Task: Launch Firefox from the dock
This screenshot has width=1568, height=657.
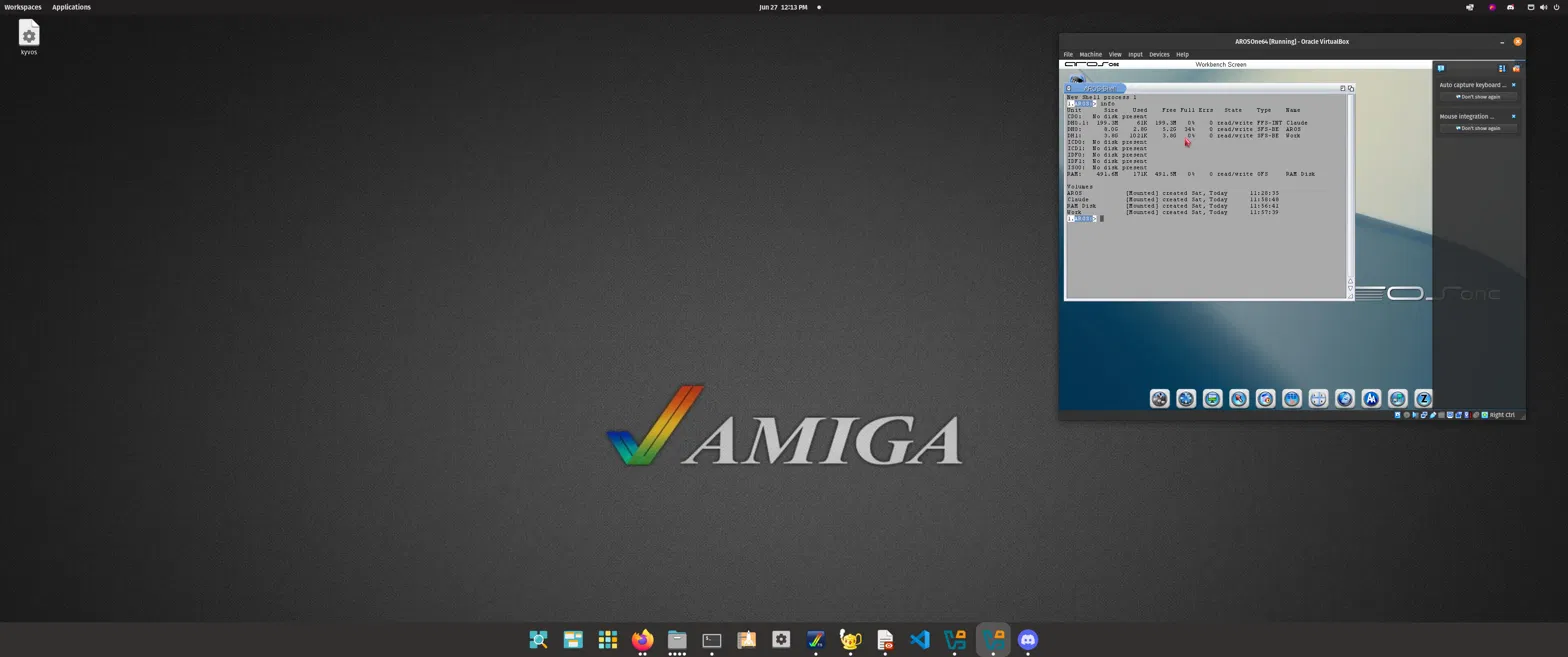Action: tap(642, 640)
